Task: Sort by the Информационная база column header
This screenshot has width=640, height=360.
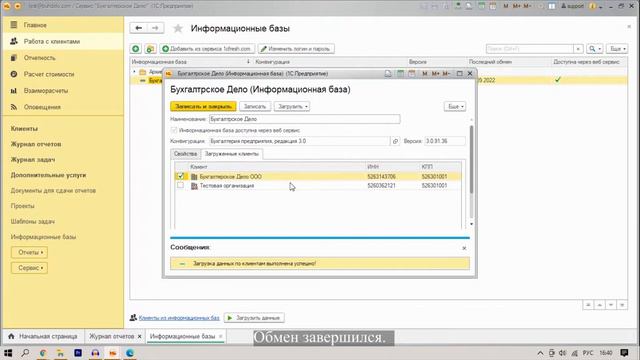Action: click(159, 62)
